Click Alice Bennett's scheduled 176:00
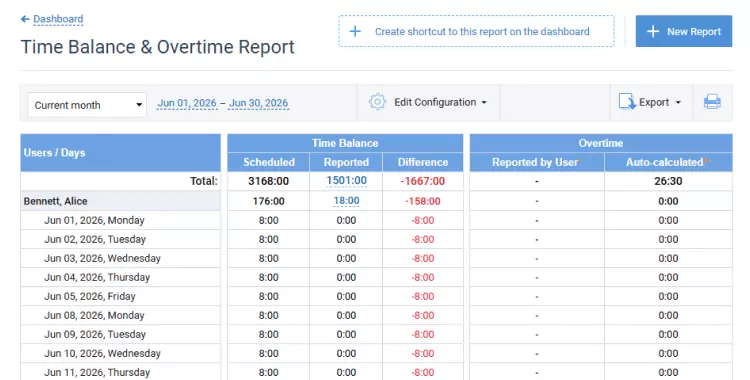 269,201
